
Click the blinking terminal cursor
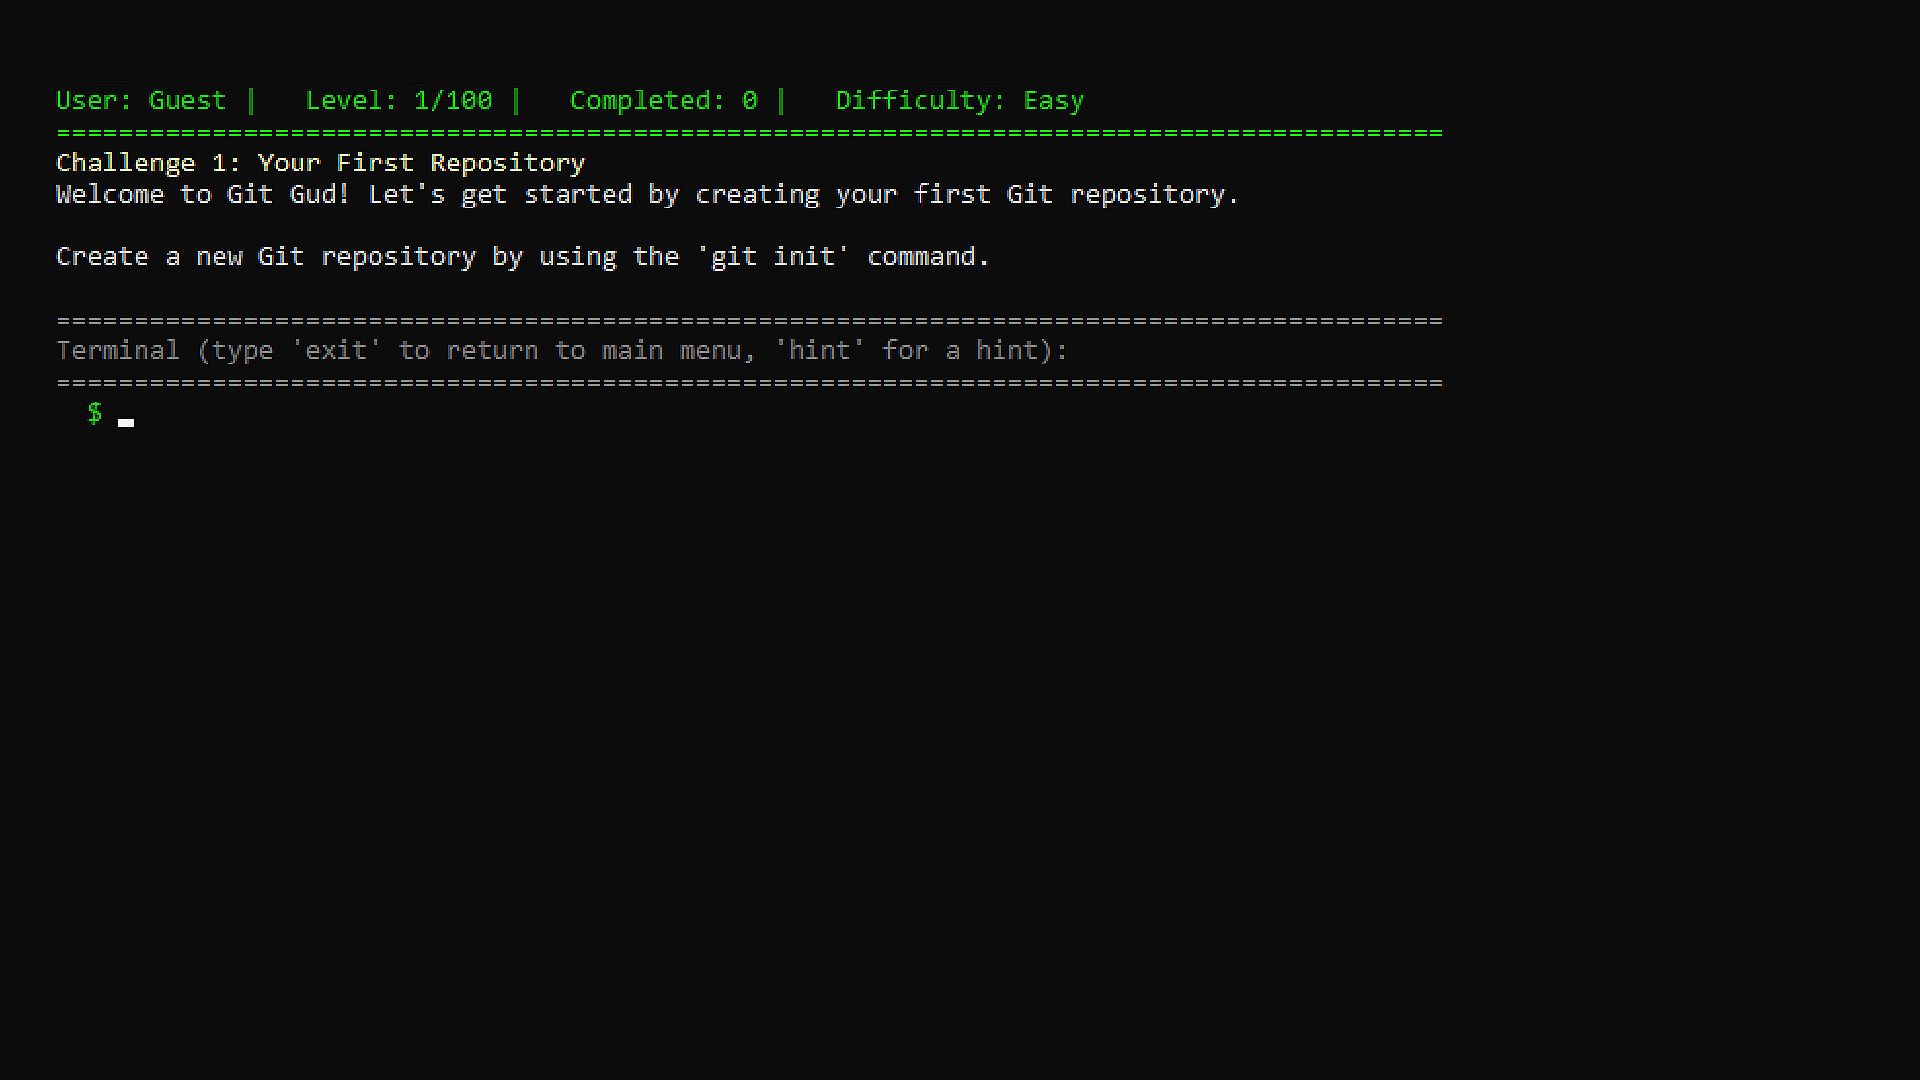tap(126, 422)
